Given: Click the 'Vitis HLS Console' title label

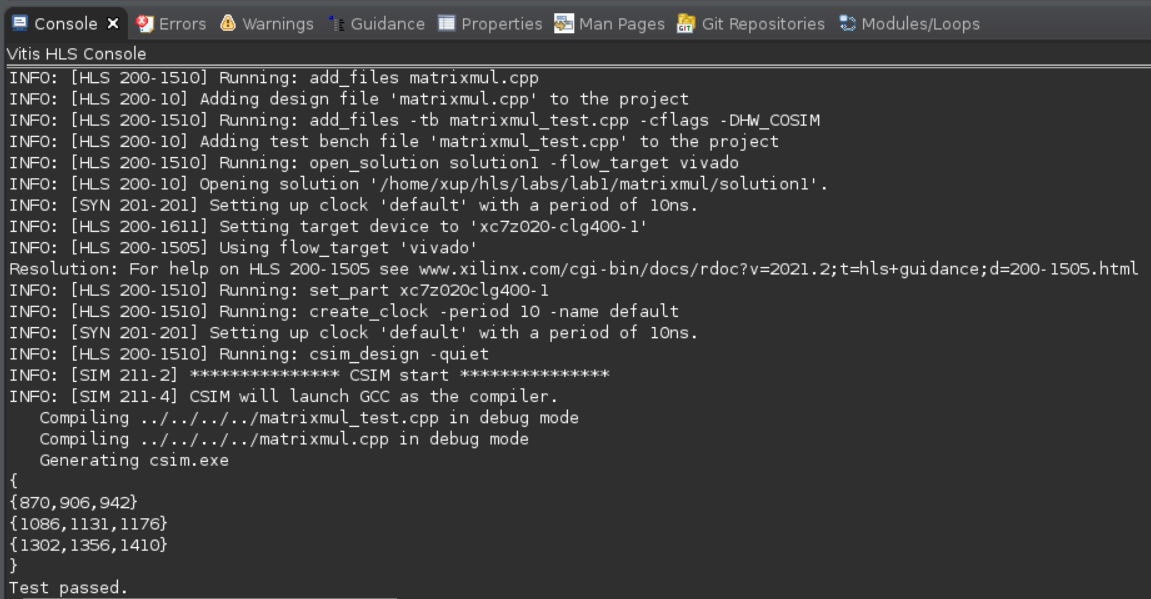Looking at the screenshot, I should (76, 54).
